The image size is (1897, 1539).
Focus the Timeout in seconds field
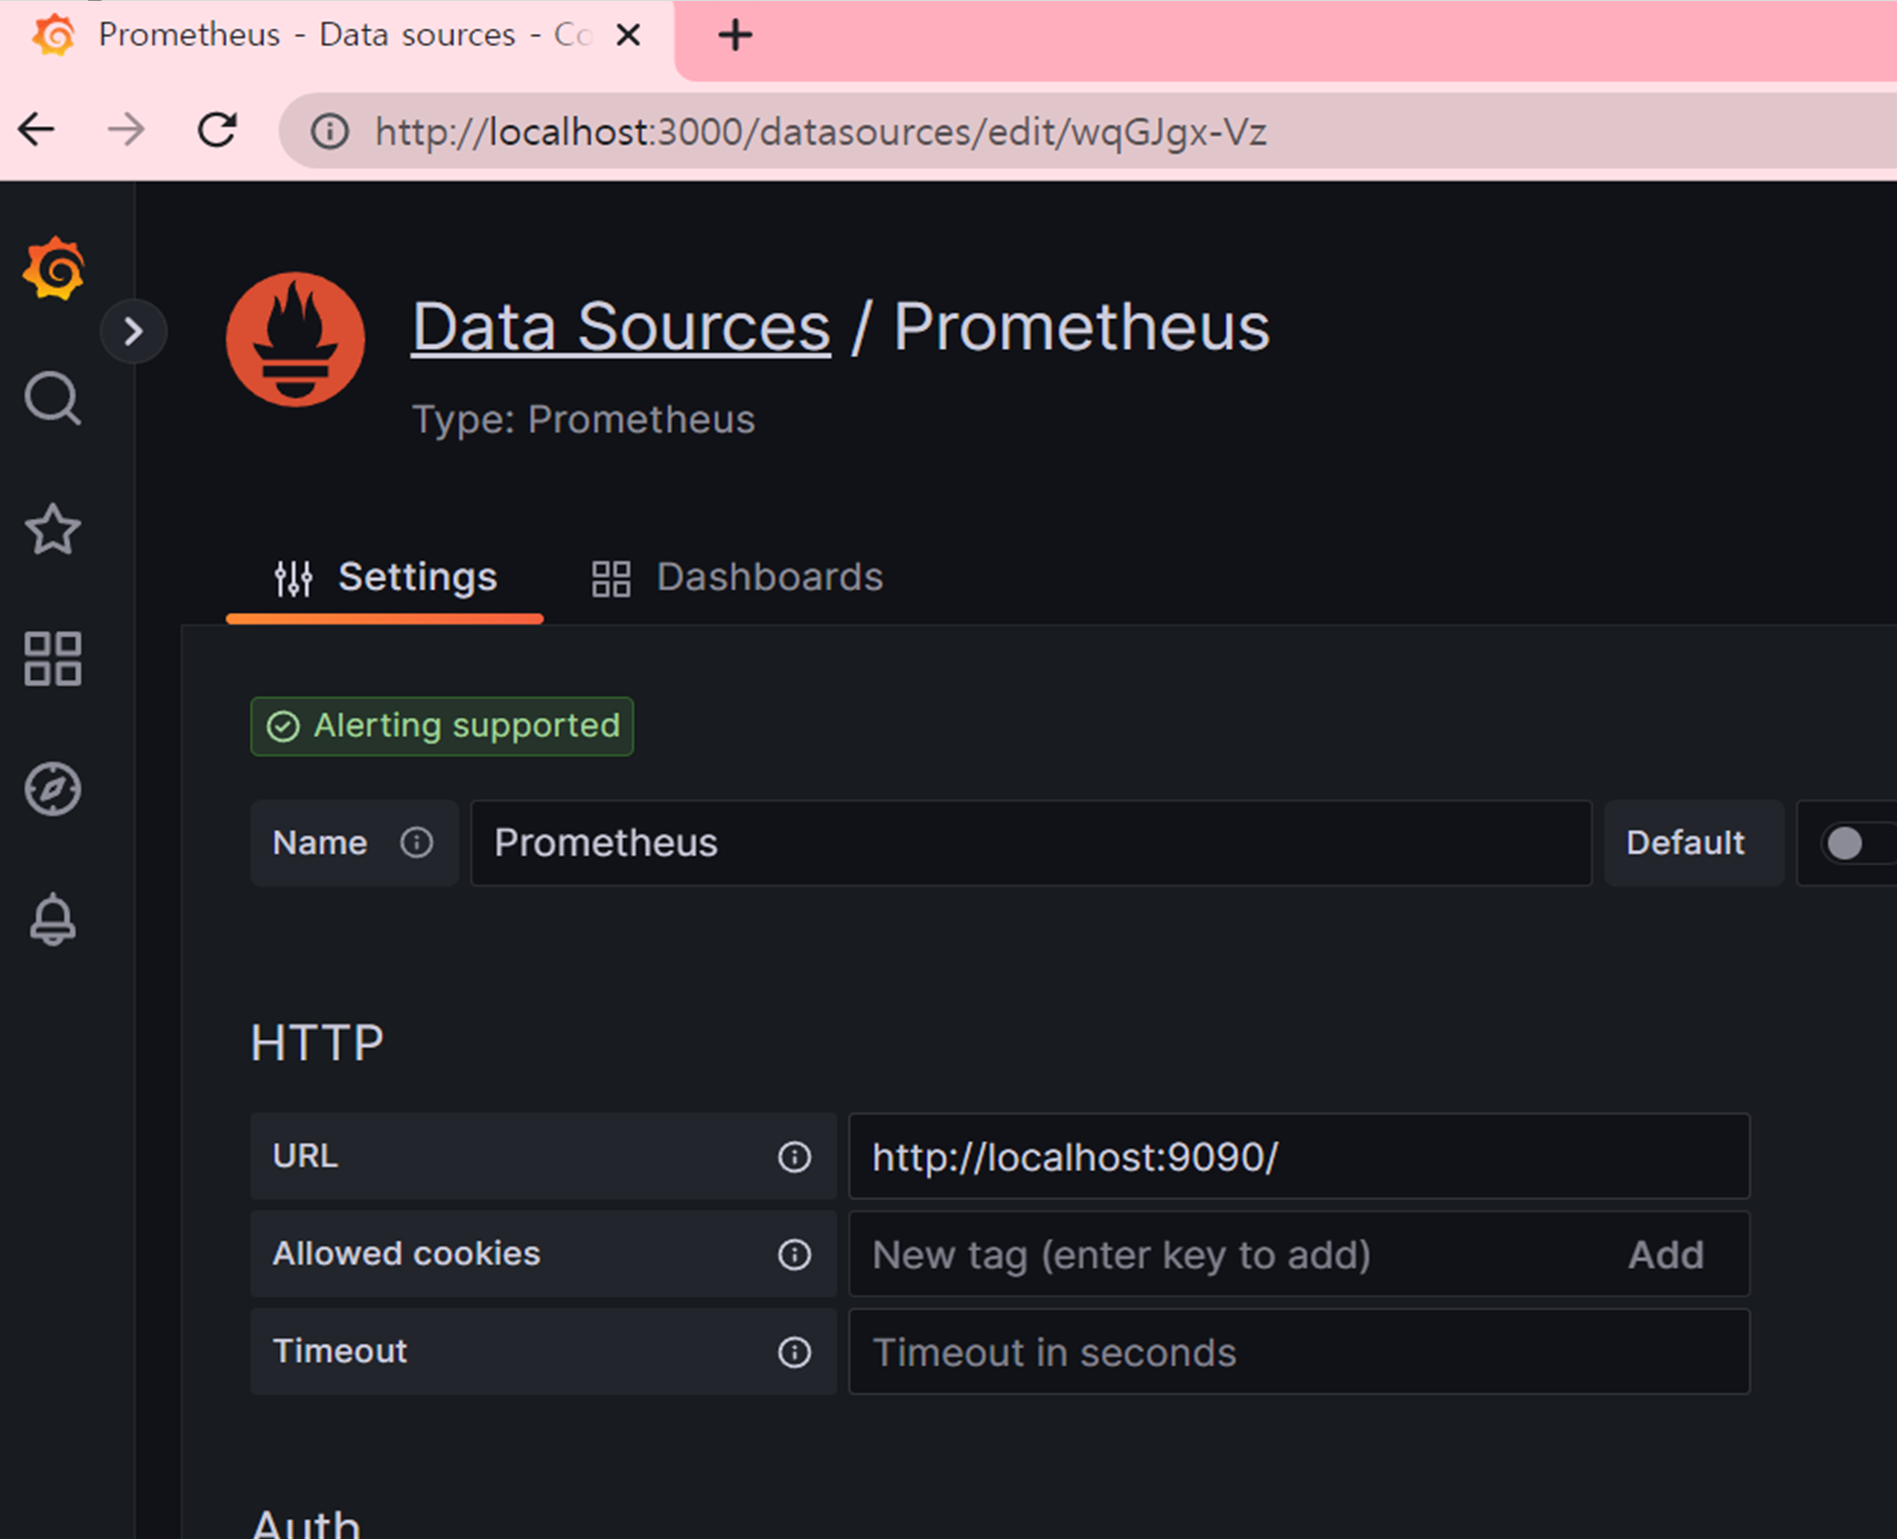pos(1299,1353)
